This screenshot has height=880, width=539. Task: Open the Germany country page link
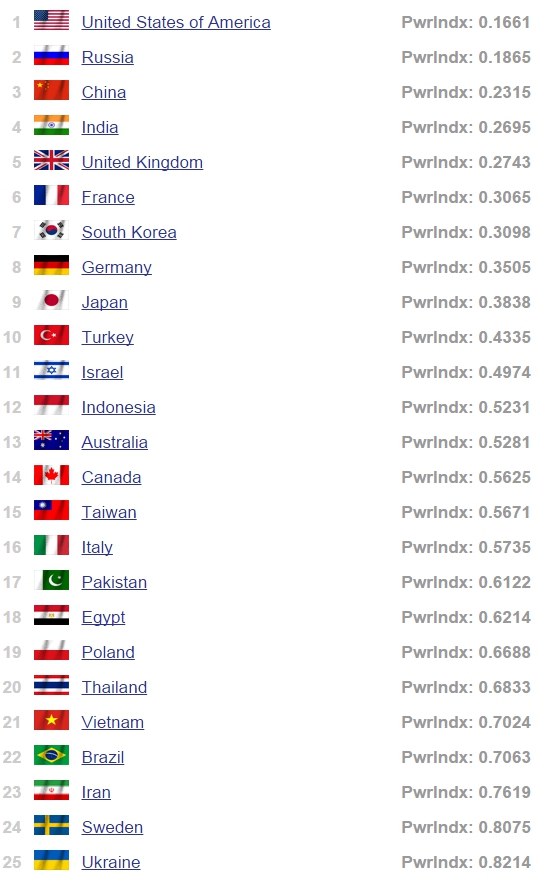point(117,268)
